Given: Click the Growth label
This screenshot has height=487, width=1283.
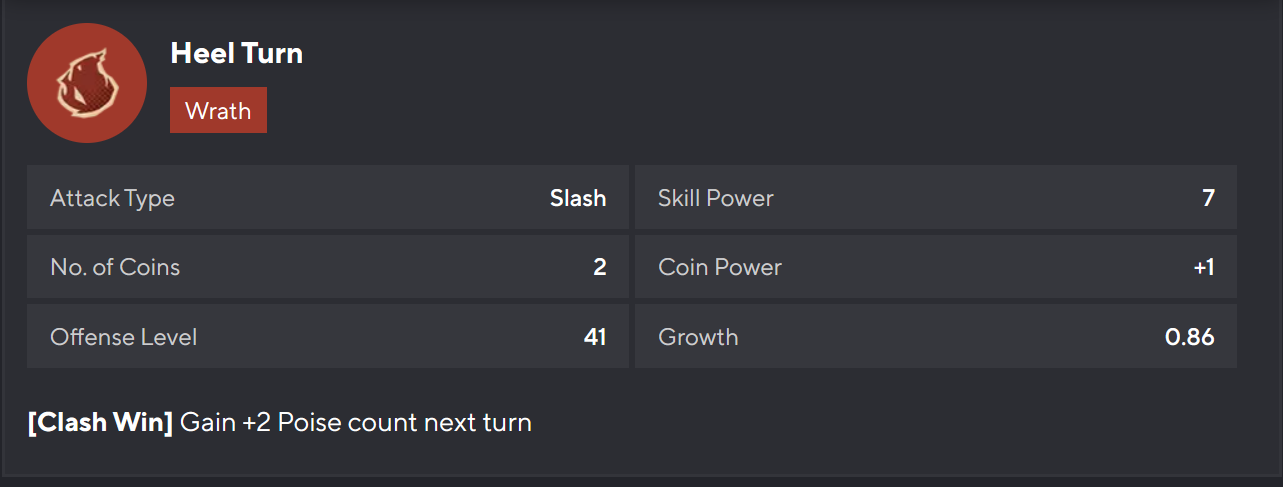Looking at the screenshot, I should (698, 337).
